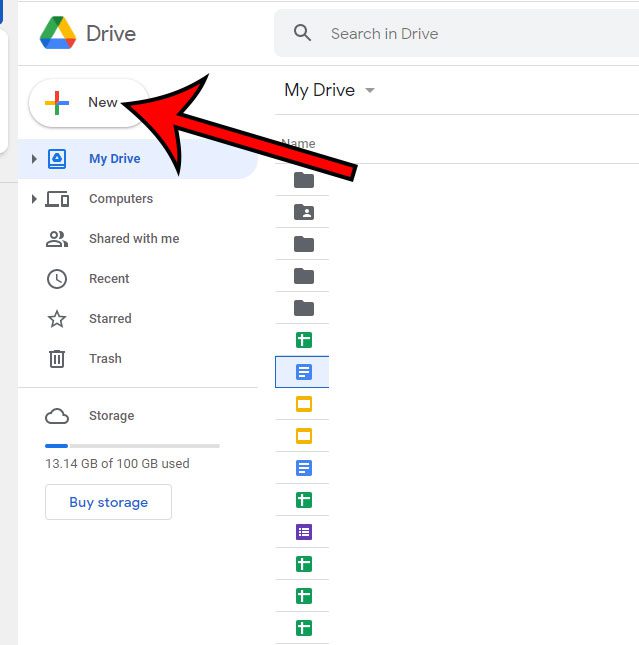Go to the Recent files view
Image resolution: width=639 pixels, height=645 pixels.
[x=109, y=279]
